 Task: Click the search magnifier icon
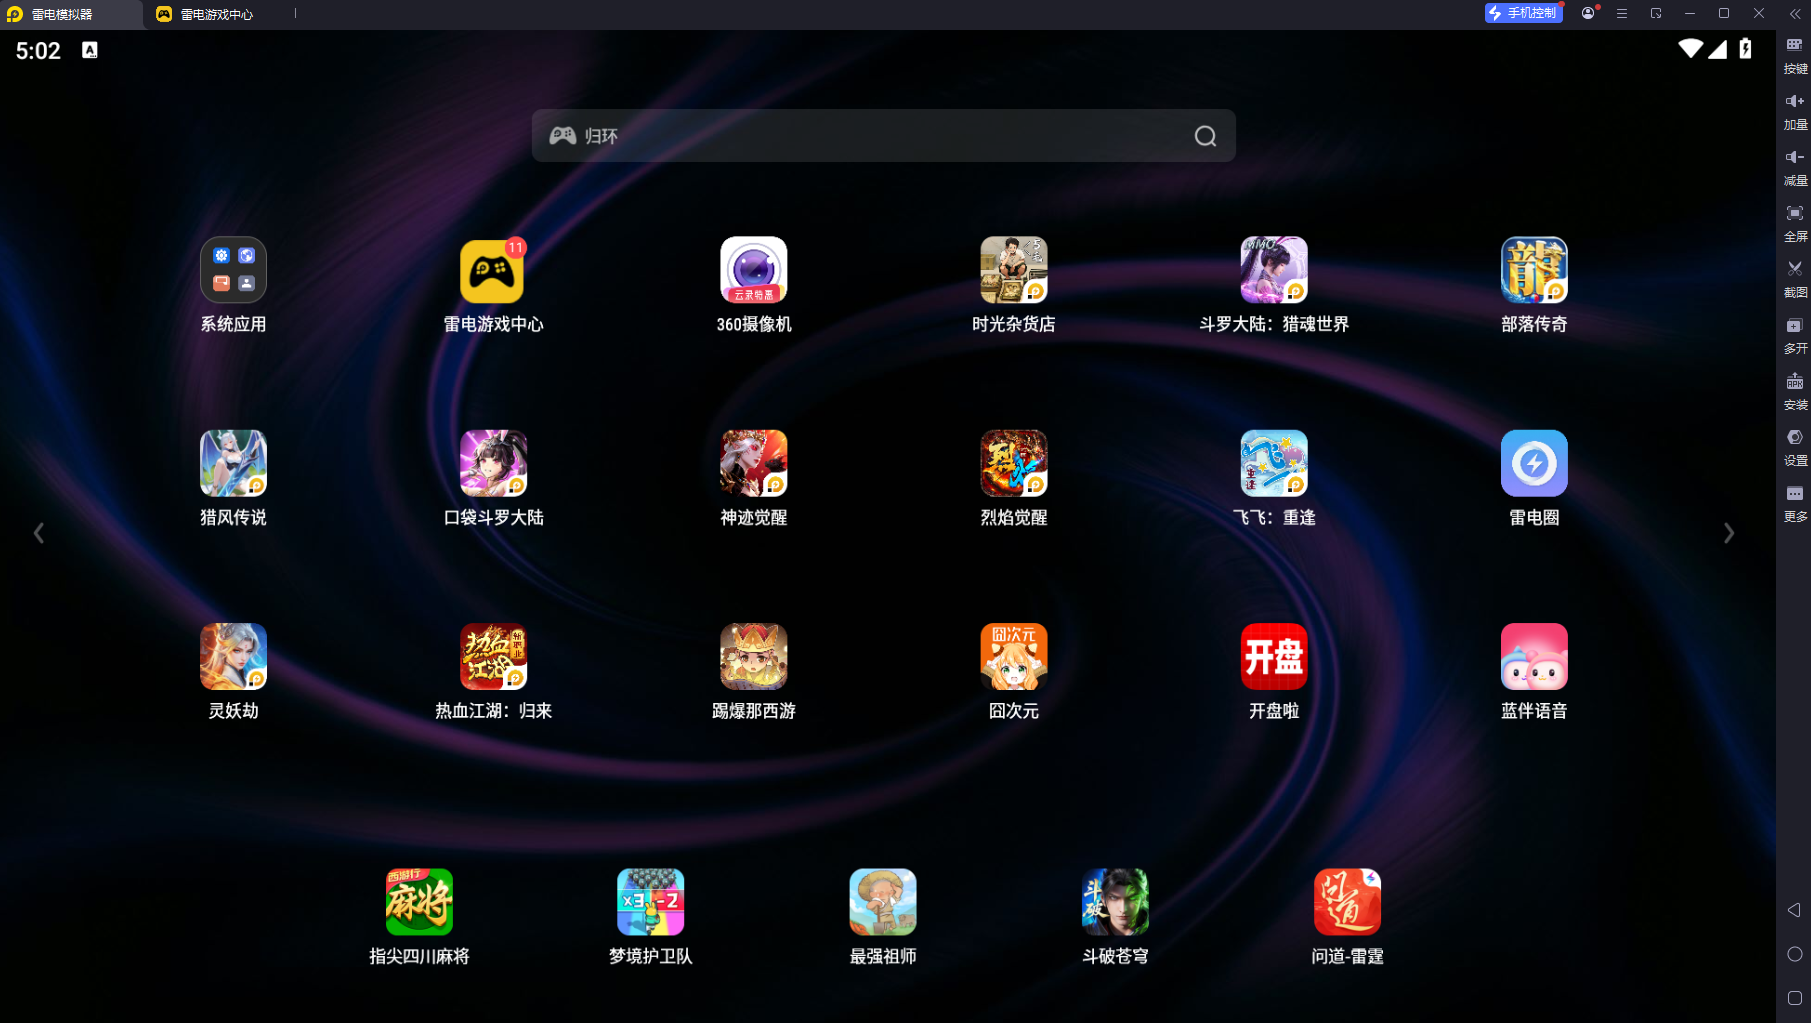pyautogui.click(x=1205, y=136)
